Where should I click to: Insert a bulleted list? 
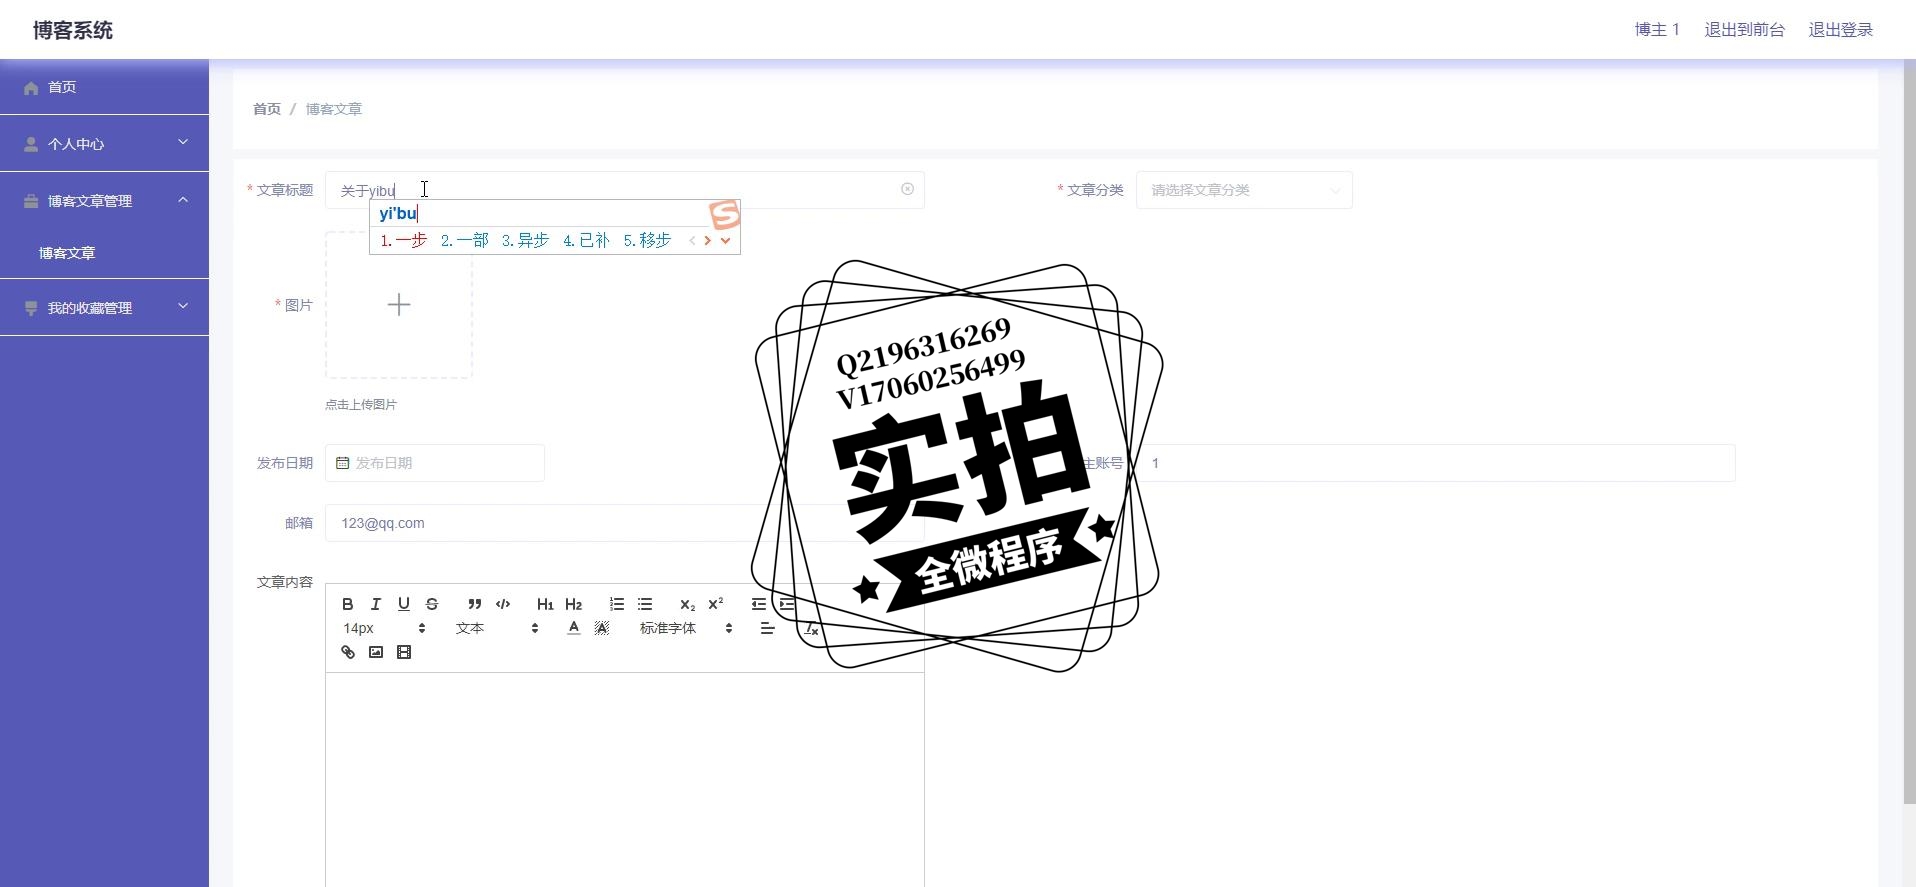(645, 604)
